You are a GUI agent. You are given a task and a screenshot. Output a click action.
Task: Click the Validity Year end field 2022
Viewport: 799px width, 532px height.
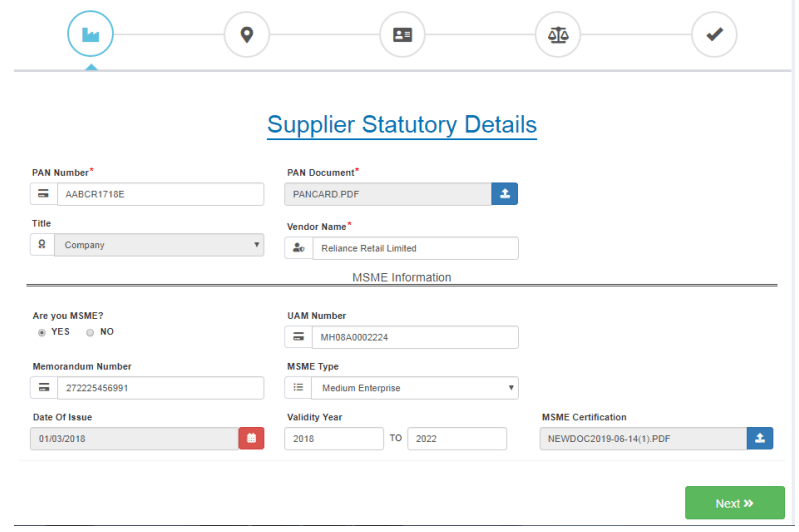click(x=457, y=438)
